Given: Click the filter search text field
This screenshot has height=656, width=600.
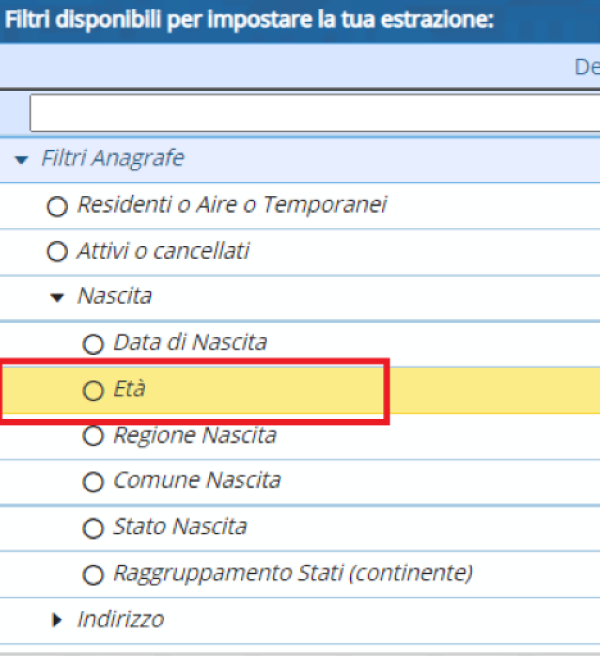Looking at the screenshot, I should pos(315,113).
